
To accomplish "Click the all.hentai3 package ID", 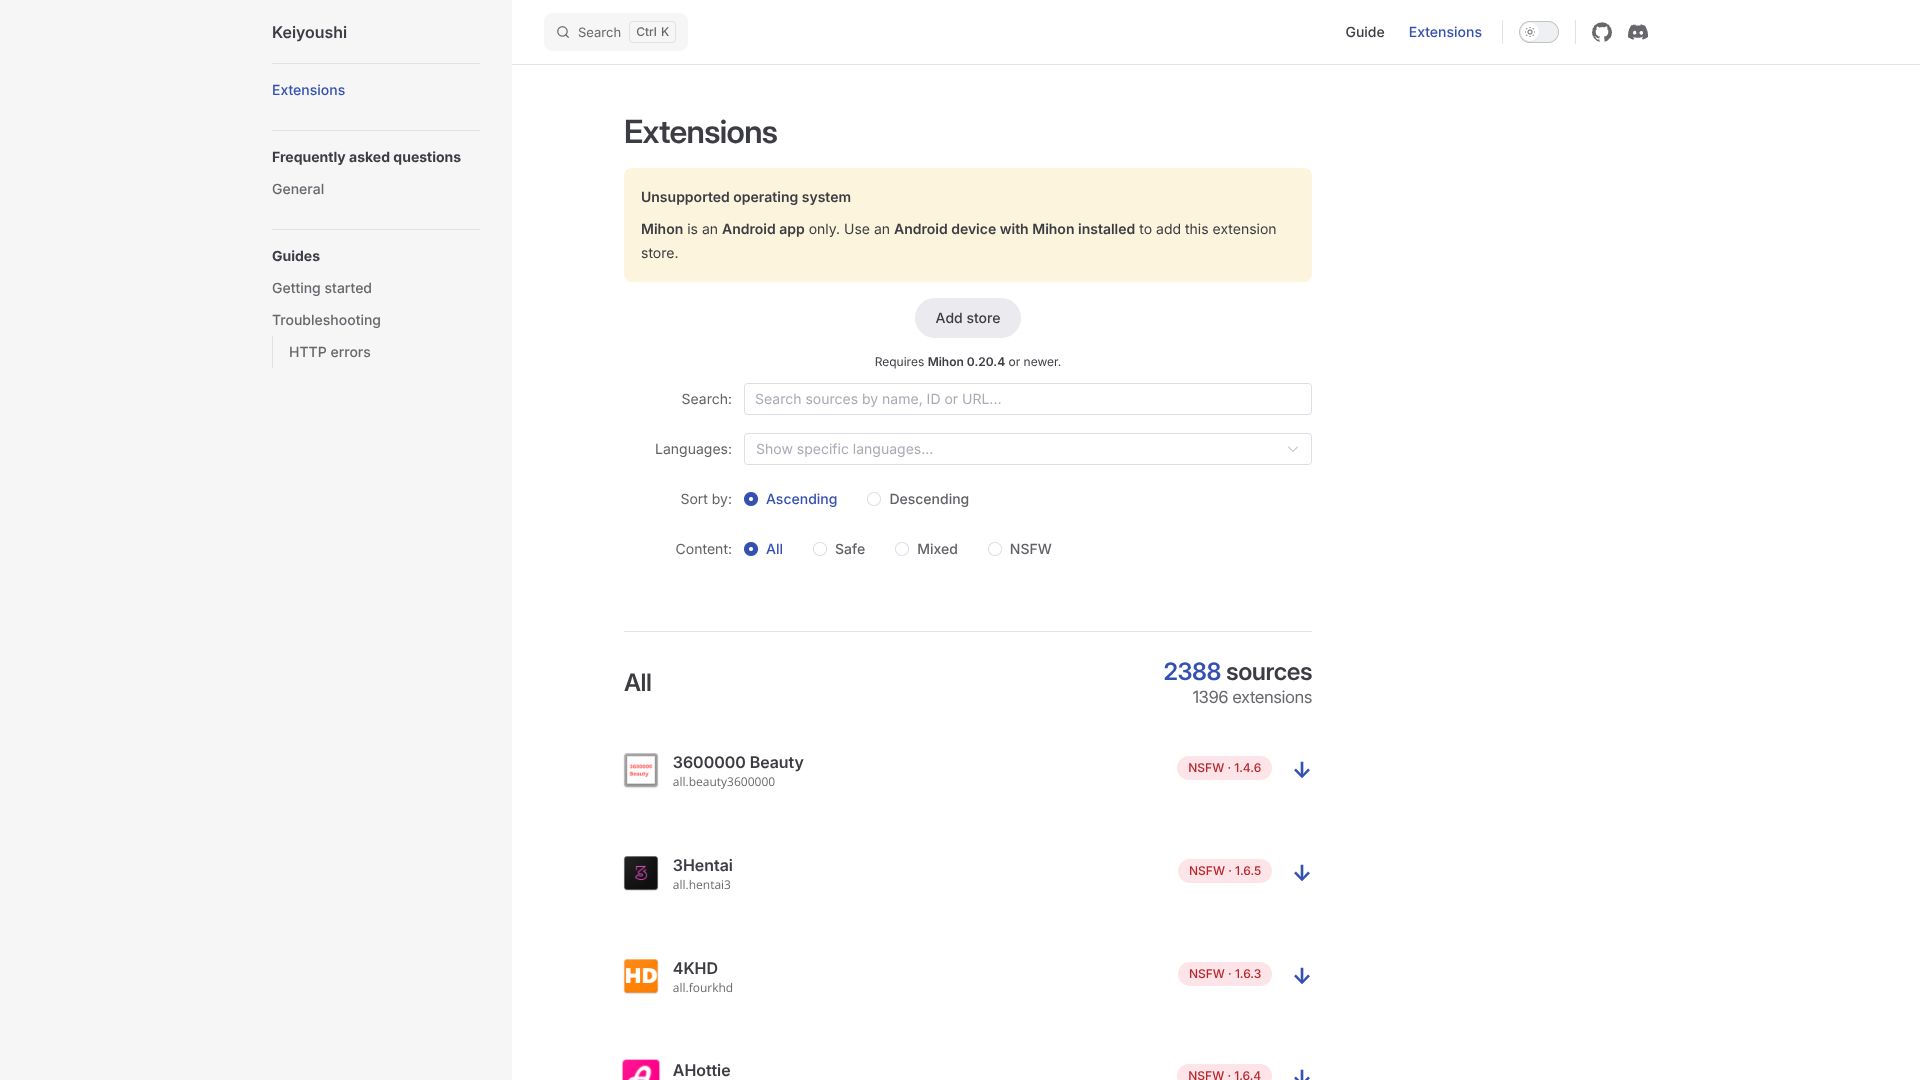I will [702, 885].
